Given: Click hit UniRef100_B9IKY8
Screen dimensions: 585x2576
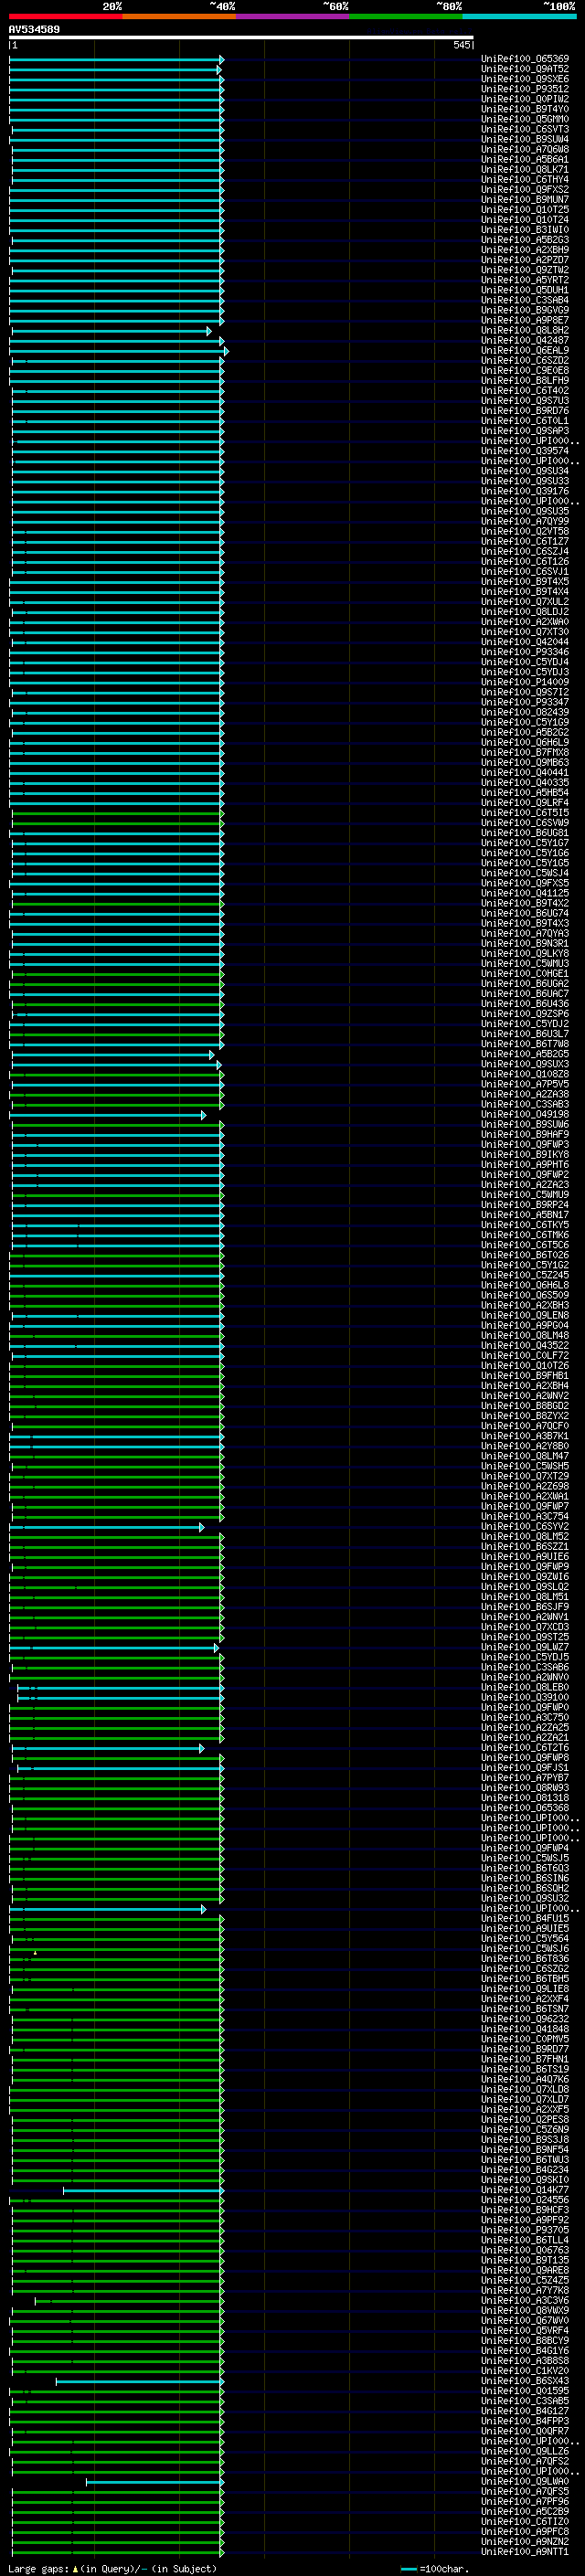Looking at the screenshot, I should [525, 1155].
